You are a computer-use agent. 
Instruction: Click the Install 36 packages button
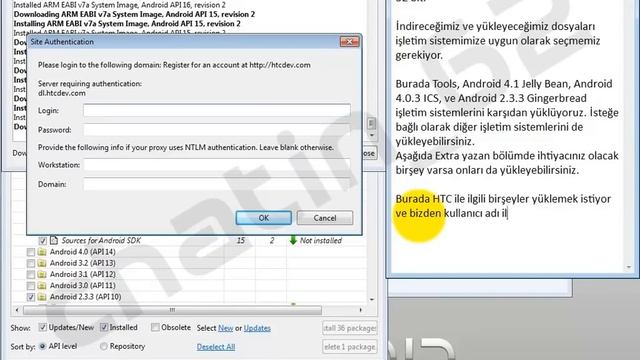pyautogui.click(x=349, y=328)
